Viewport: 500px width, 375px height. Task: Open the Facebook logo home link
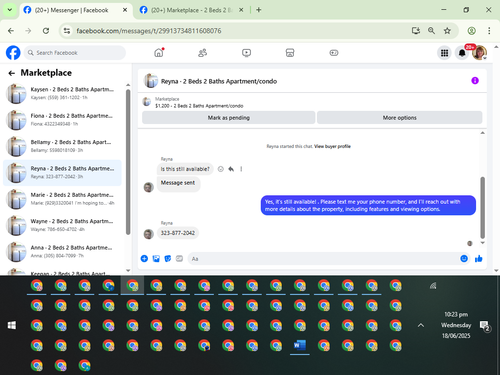click(x=13, y=53)
